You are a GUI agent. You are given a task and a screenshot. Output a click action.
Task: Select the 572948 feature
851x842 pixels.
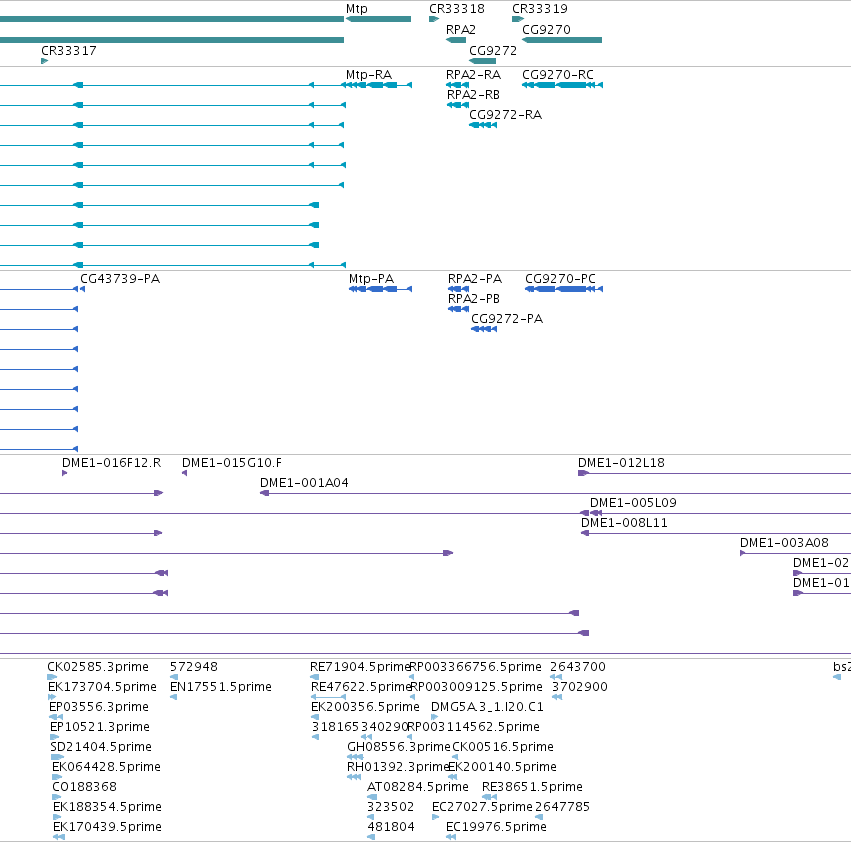(174, 677)
